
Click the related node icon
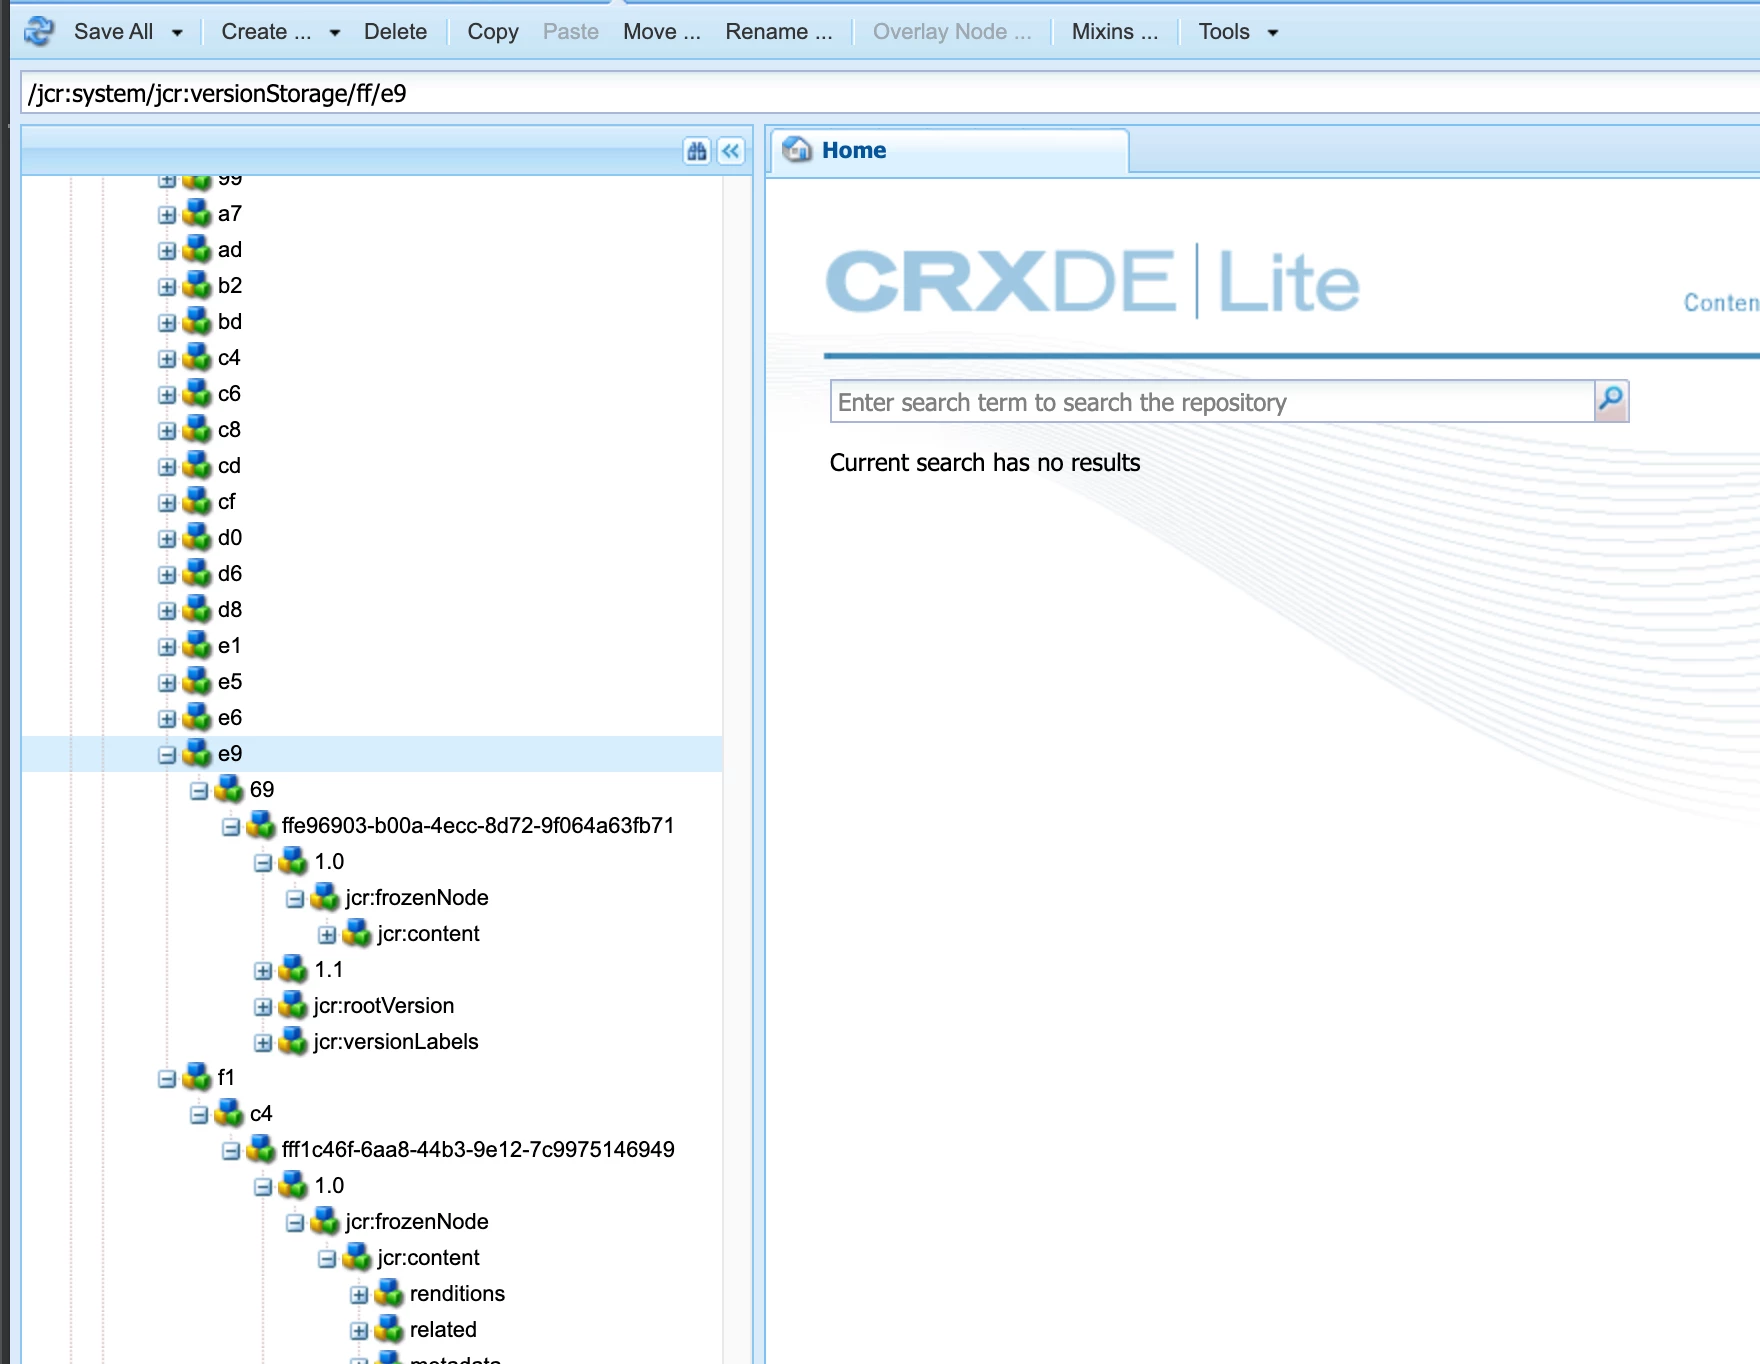pyautogui.click(x=389, y=1330)
